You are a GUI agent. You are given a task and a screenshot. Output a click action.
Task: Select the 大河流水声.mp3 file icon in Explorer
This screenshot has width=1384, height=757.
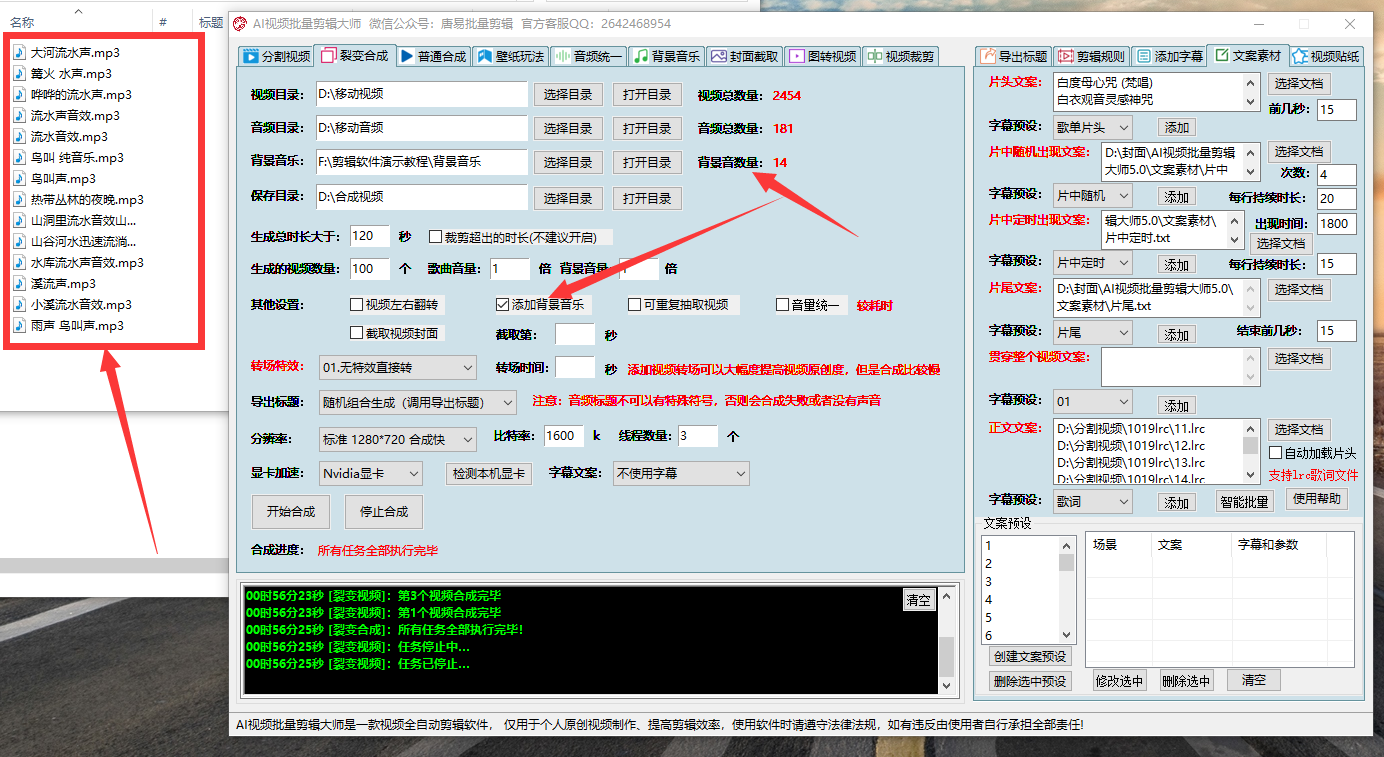coord(19,53)
